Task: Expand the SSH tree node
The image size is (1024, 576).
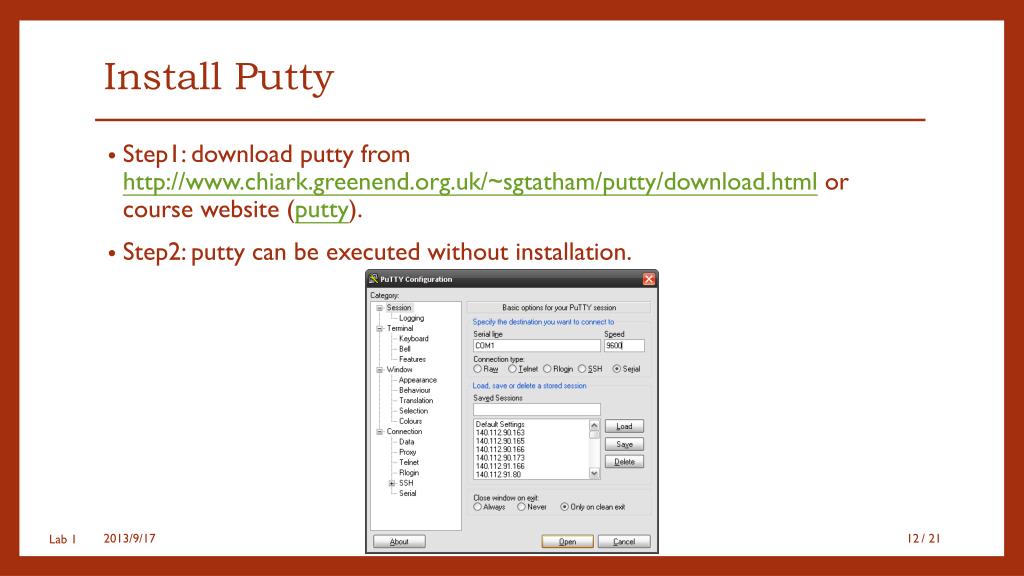Action: pyautogui.click(x=392, y=483)
